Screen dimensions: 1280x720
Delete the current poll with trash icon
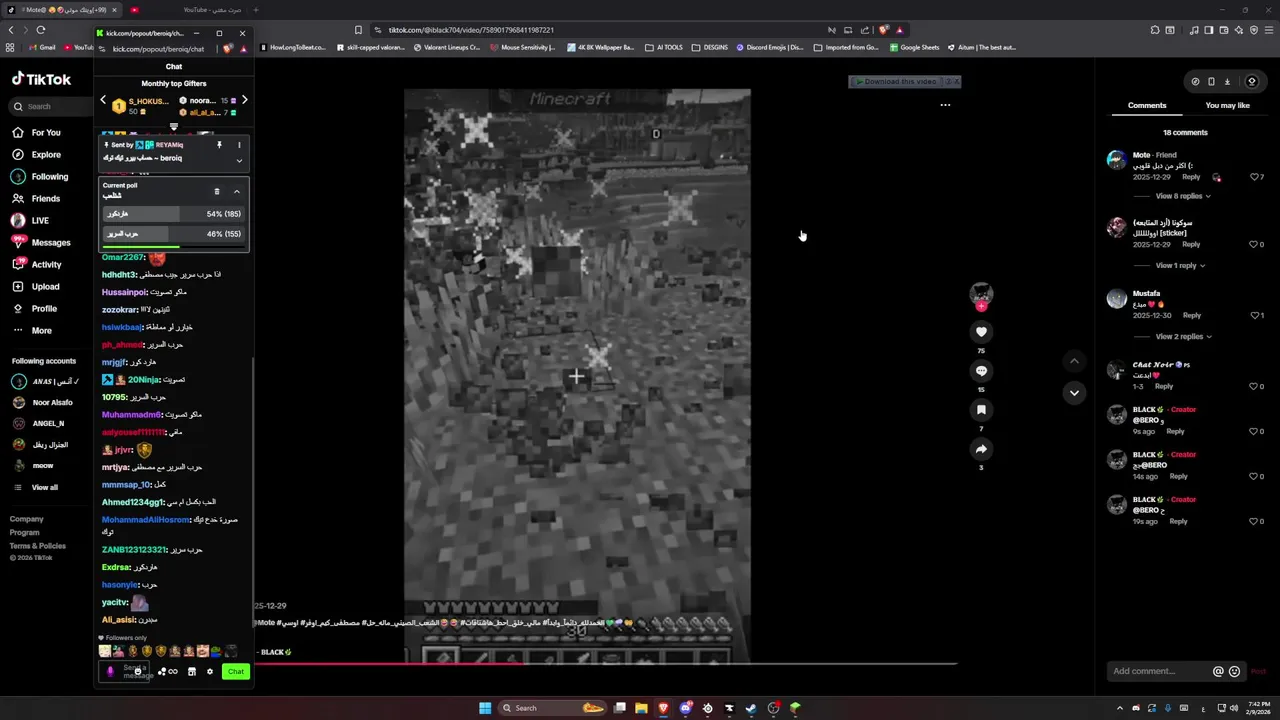[217, 191]
